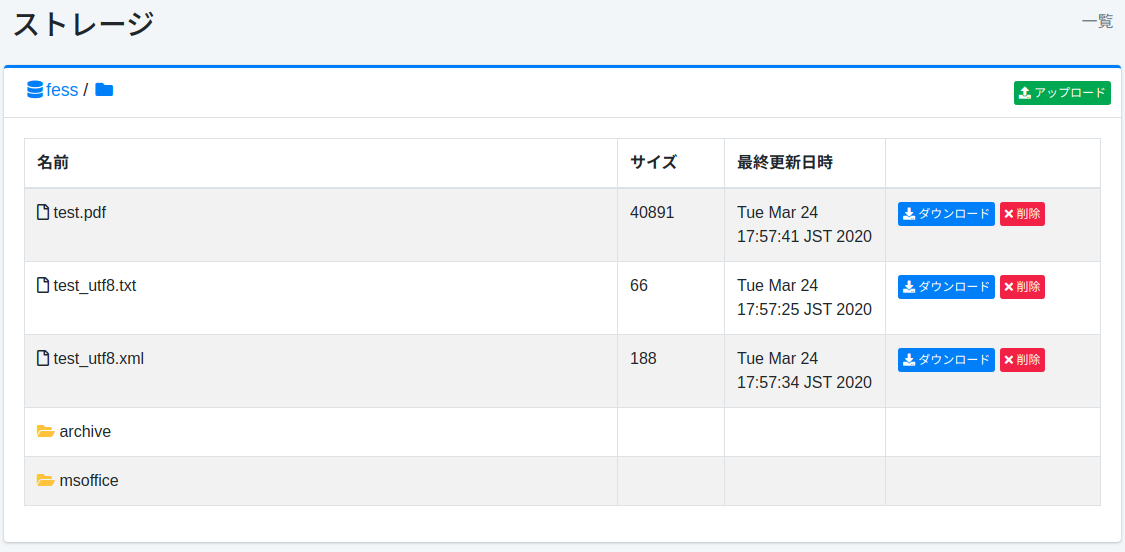This screenshot has height=552, width=1125.
Task: Click the file icon beside test_utf8.txt
Action: (43, 286)
